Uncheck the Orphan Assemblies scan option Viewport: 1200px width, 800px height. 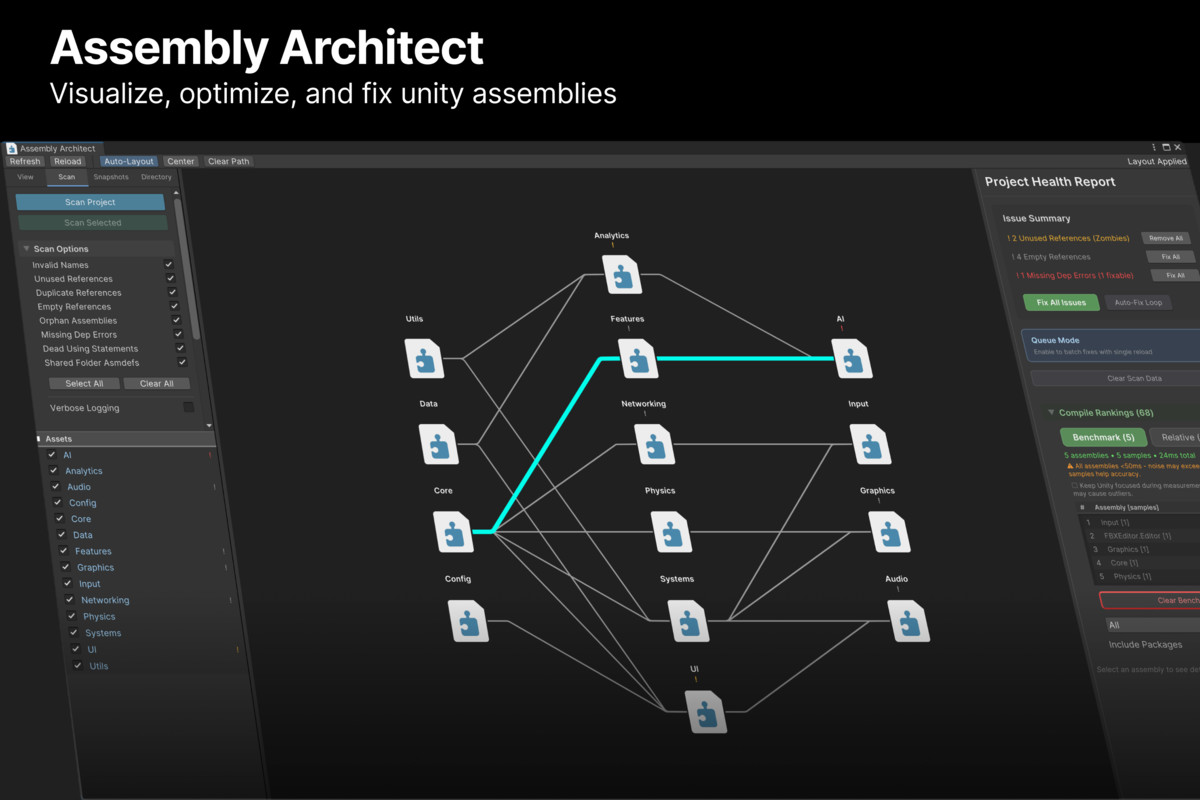click(177, 320)
